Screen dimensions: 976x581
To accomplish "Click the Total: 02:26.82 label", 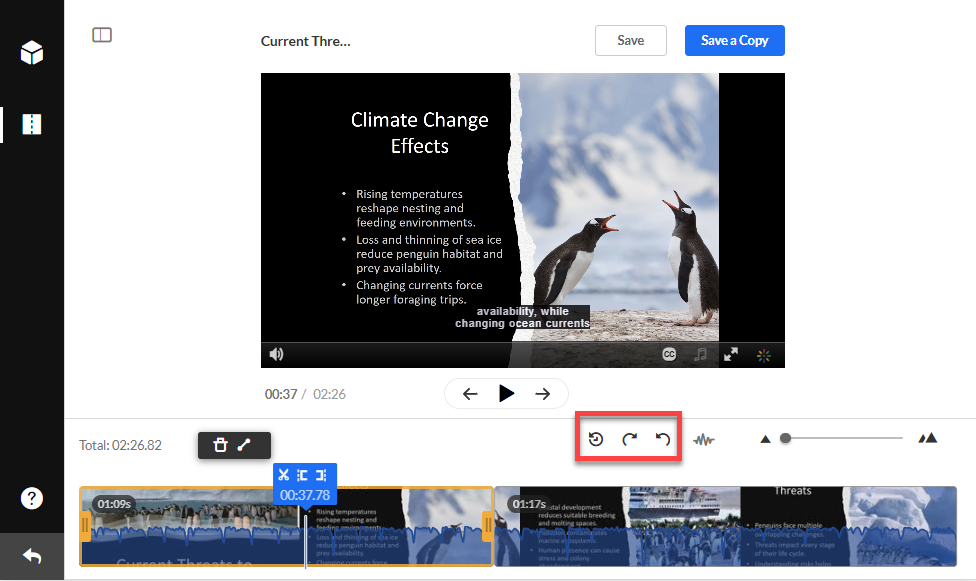I will pyautogui.click(x=120, y=445).
